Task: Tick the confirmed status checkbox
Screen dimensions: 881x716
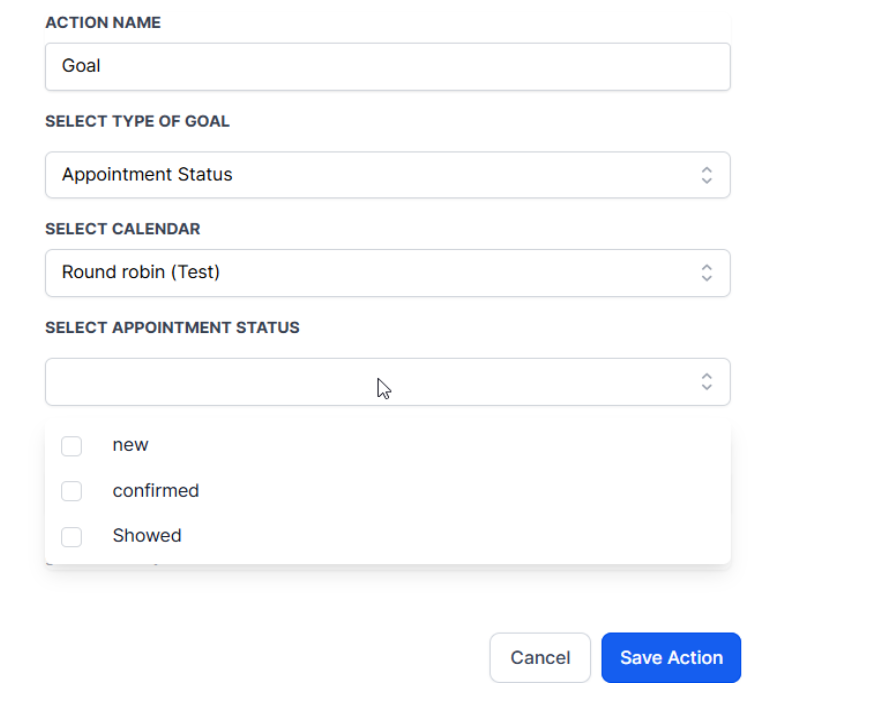Action: (71, 491)
